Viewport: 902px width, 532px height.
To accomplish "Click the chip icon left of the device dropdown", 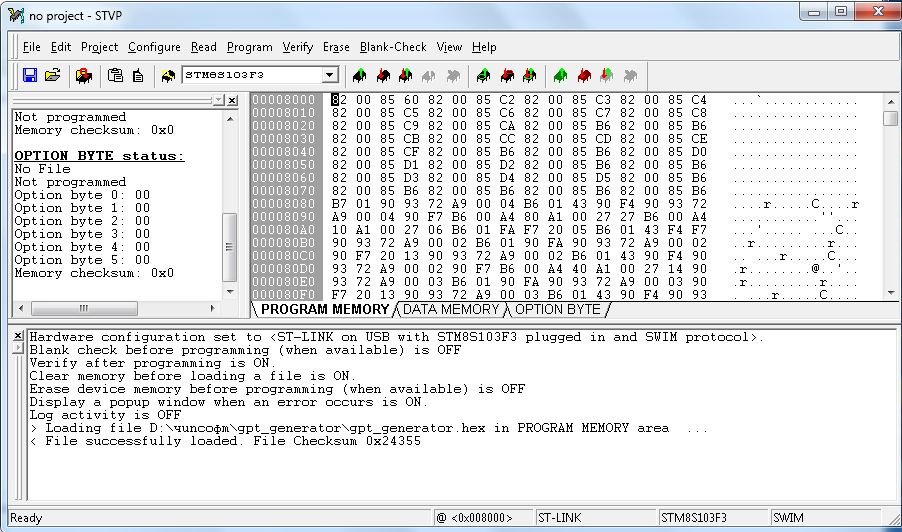I will point(168,76).
